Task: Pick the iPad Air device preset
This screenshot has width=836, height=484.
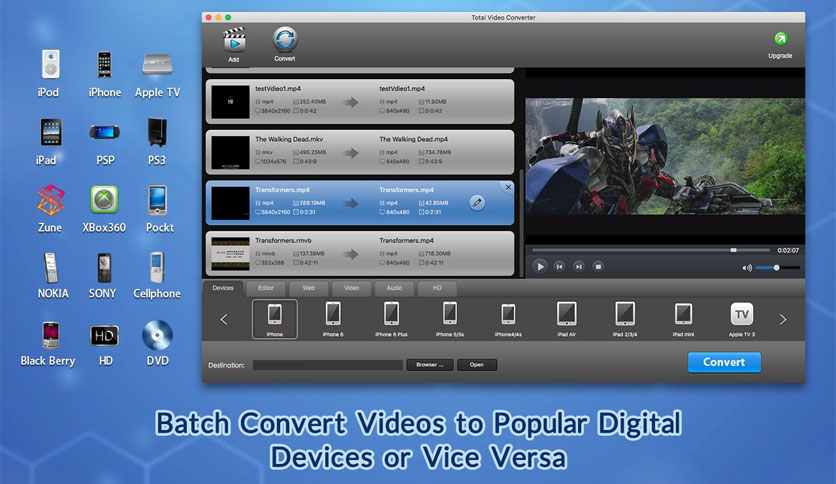Action: [x=566, y=319]
